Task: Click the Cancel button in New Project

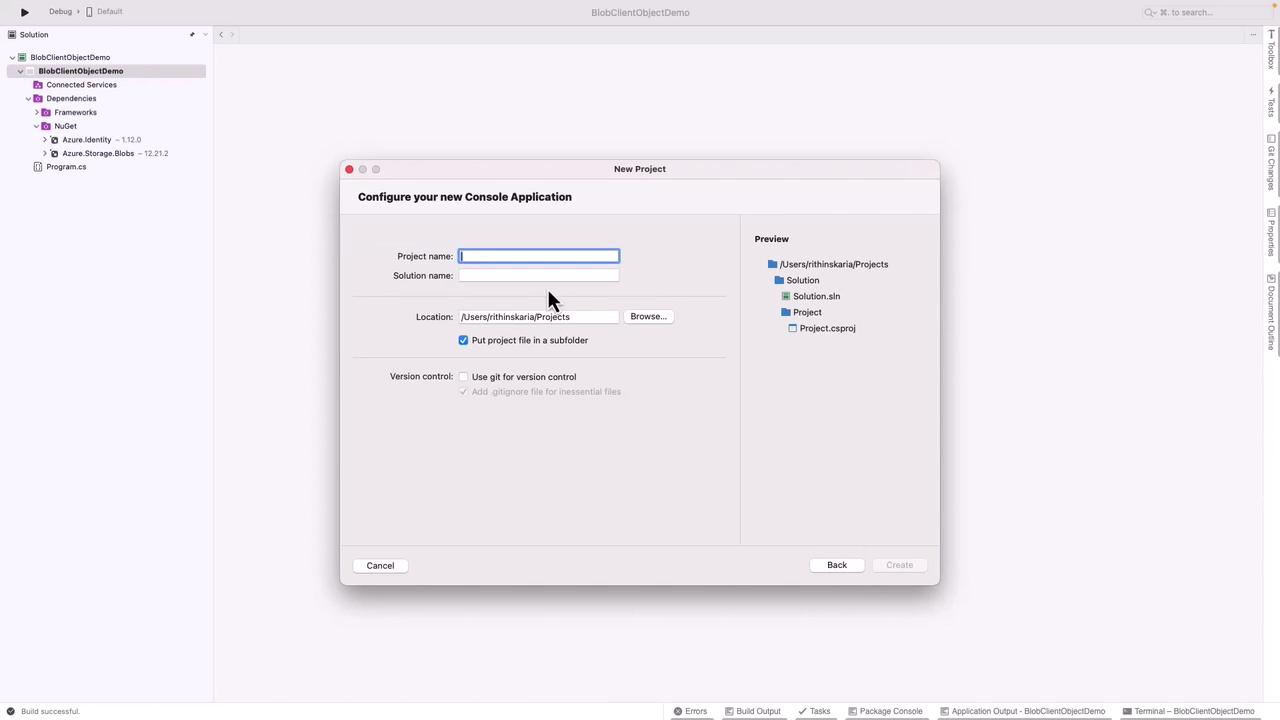Action: click(380, 566)
